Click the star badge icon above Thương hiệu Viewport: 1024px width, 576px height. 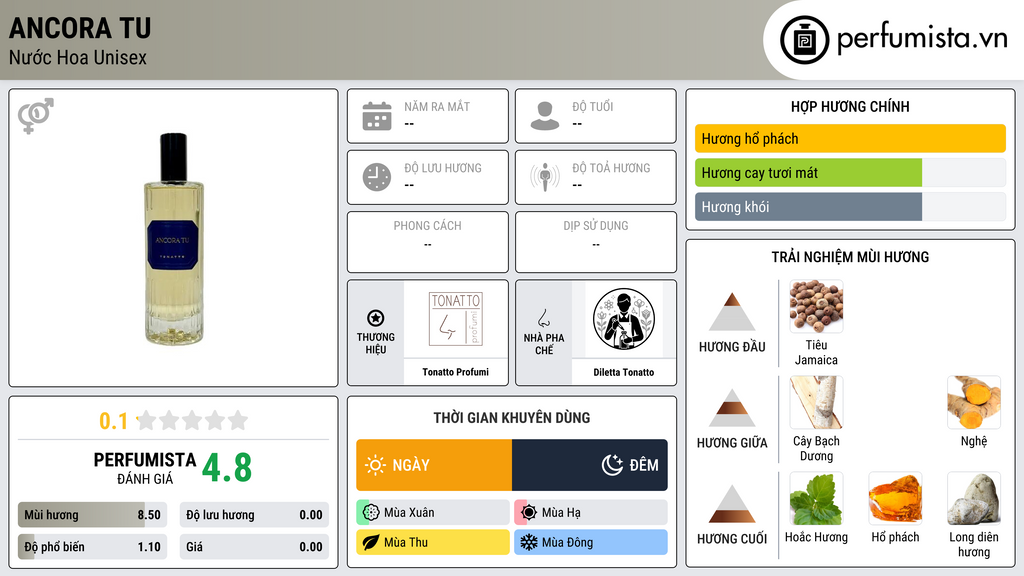point(376,318)
